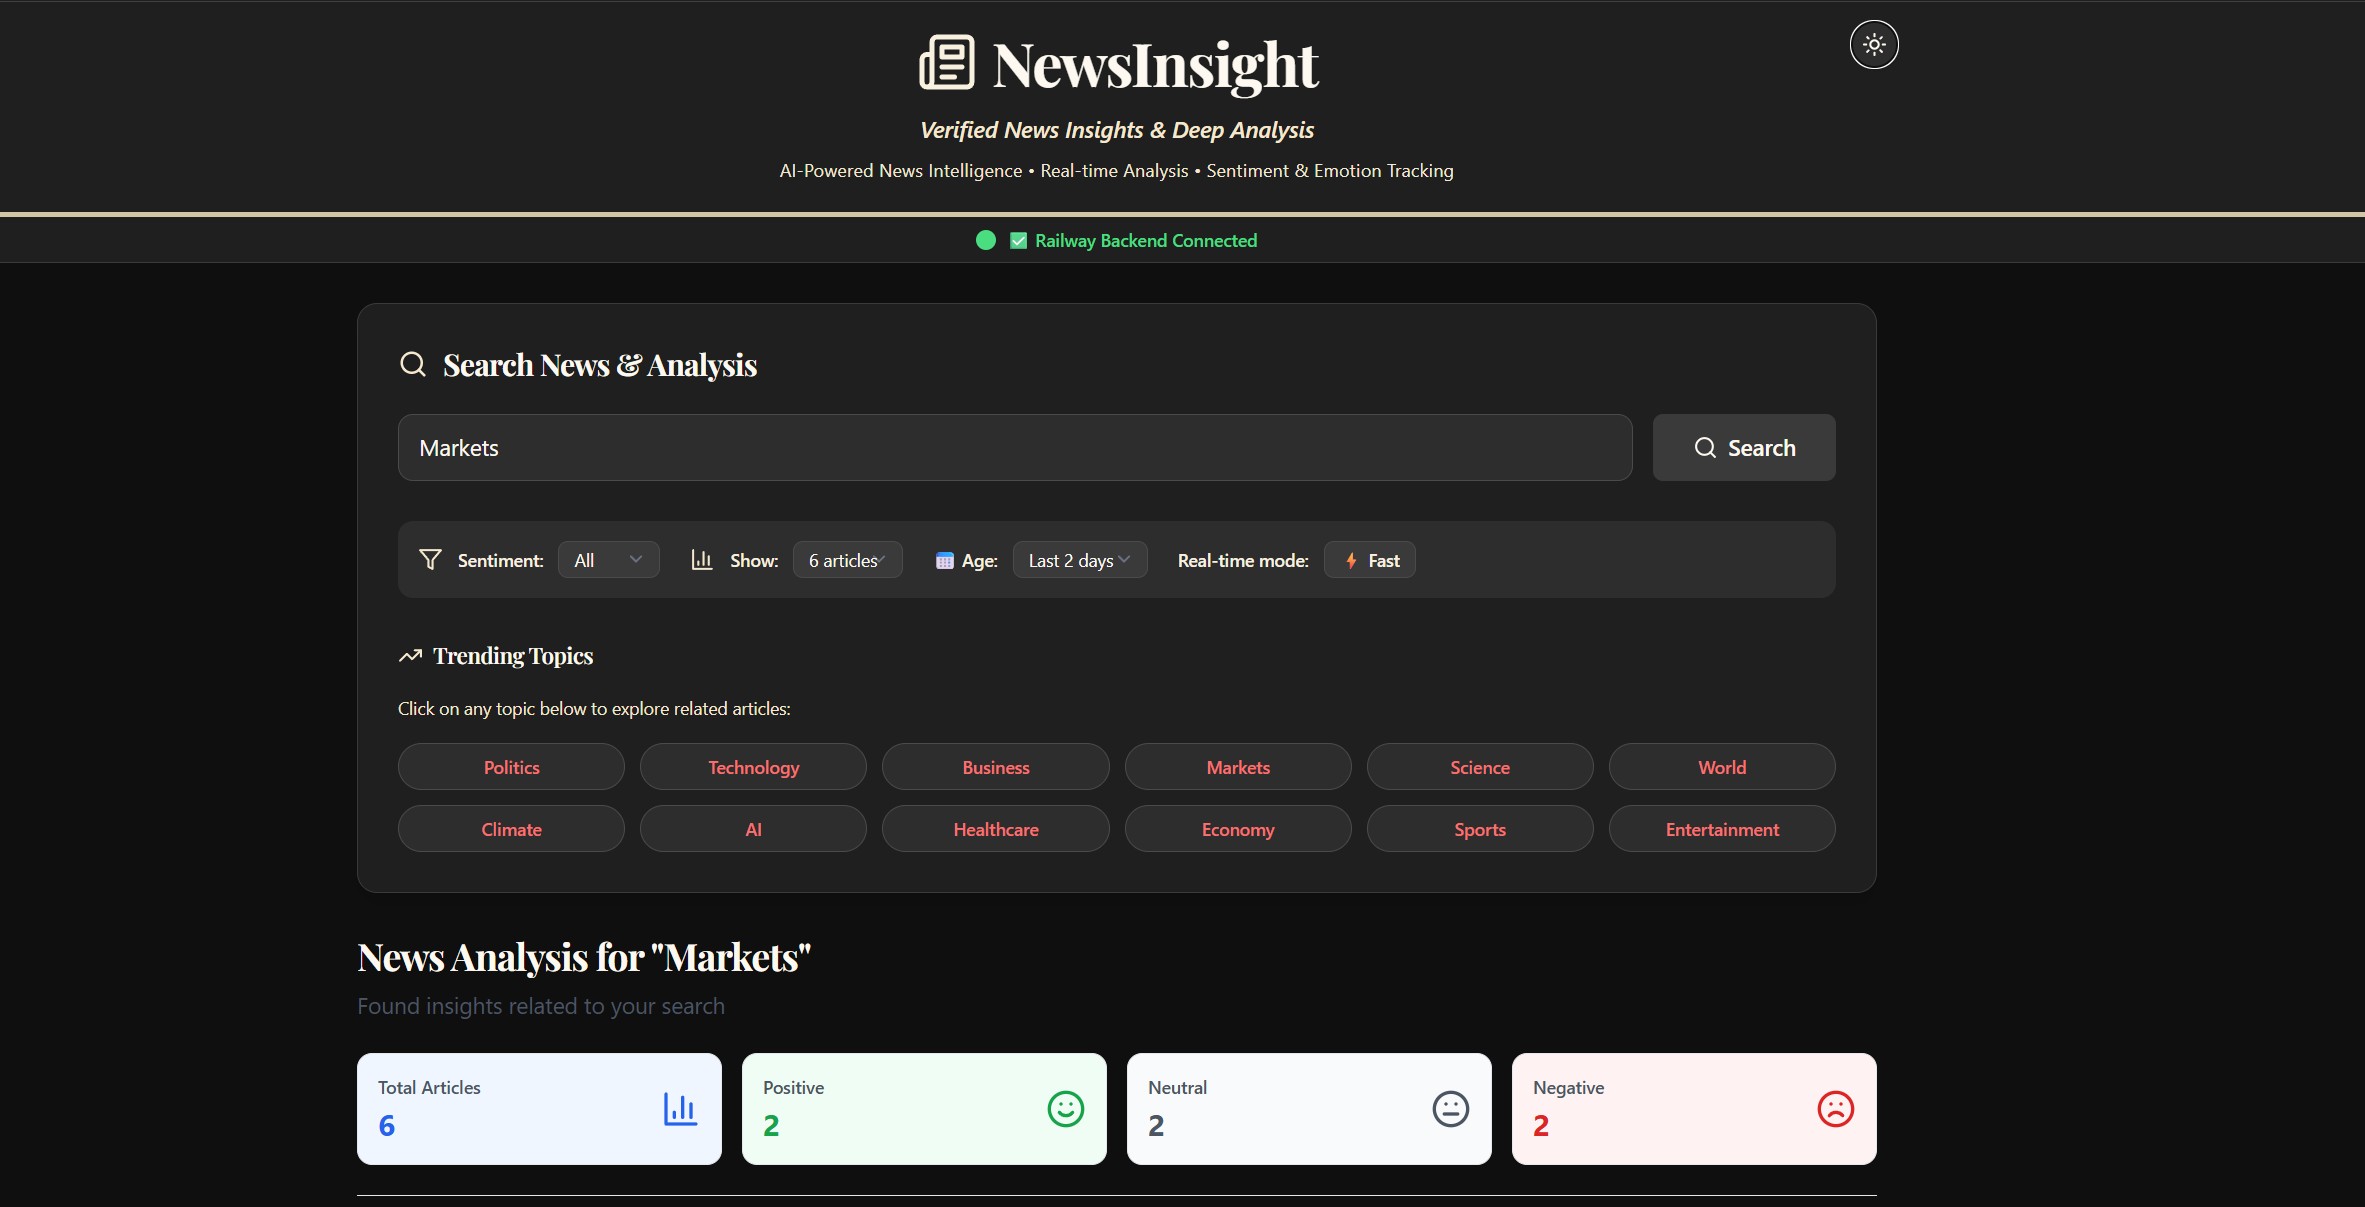Screen dimensions: 2365x1207
Task: Expand the Age Last 2 days dropdown
Action: (x=1079, y=560)
